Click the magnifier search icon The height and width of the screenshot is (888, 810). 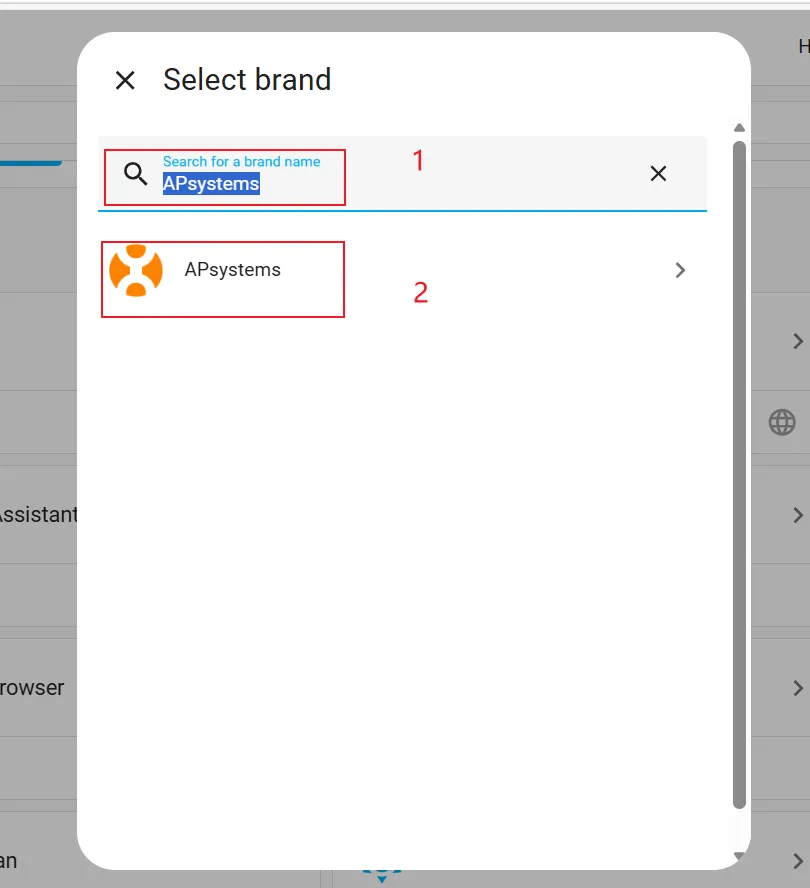(136, 174)
